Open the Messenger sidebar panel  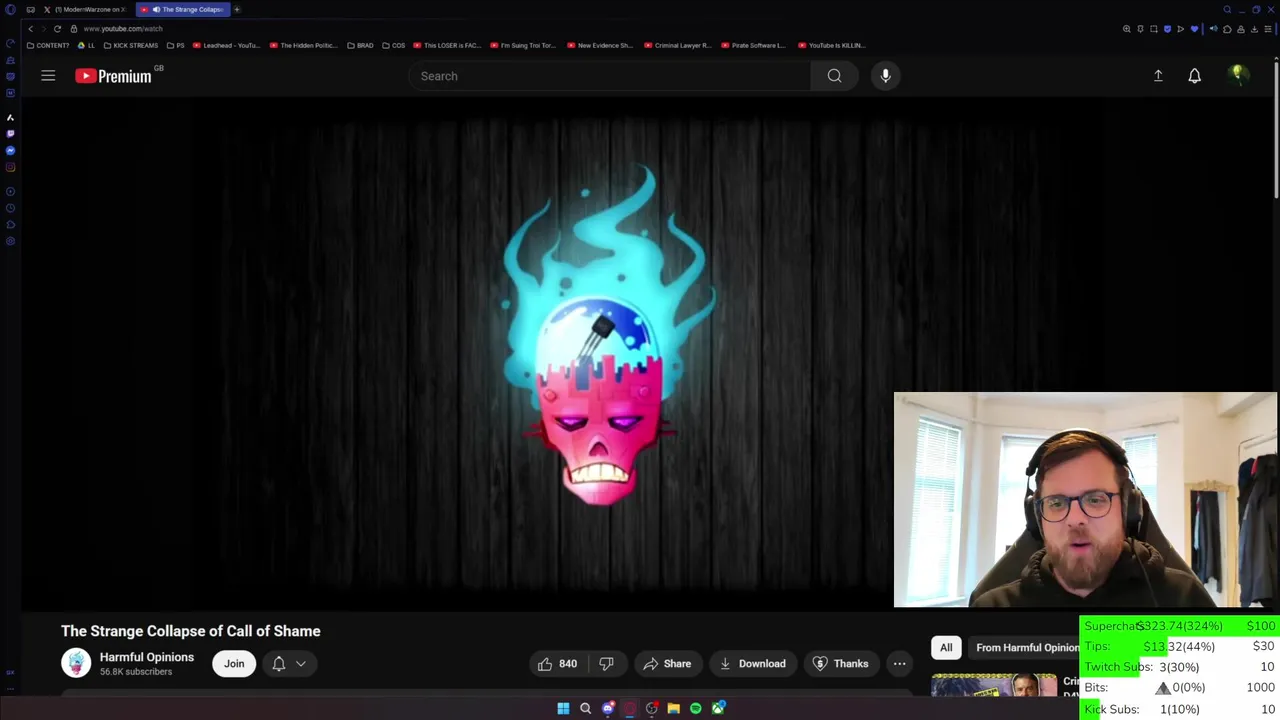pyautogui.click(x=10, y=150)
